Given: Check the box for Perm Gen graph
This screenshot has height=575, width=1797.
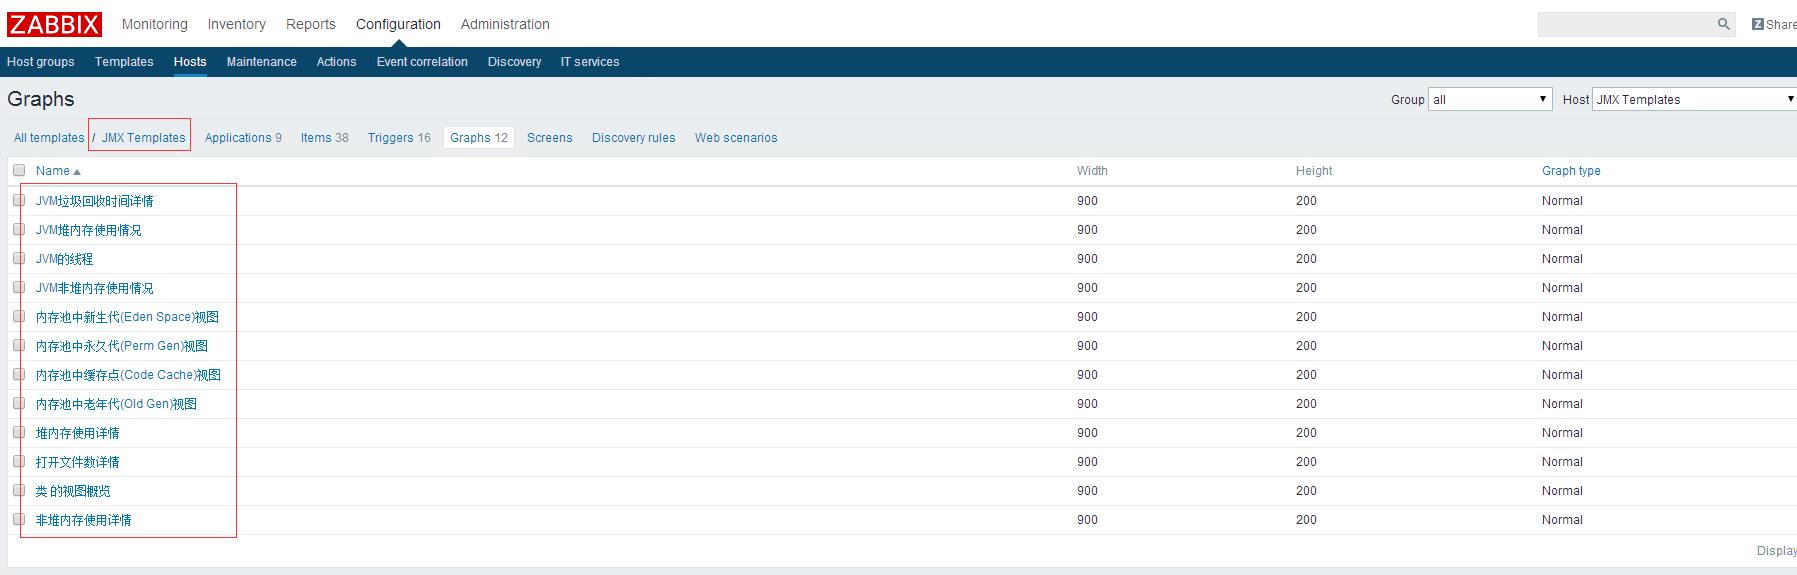Looking at the screenshot, I should [x=19, y=345].
